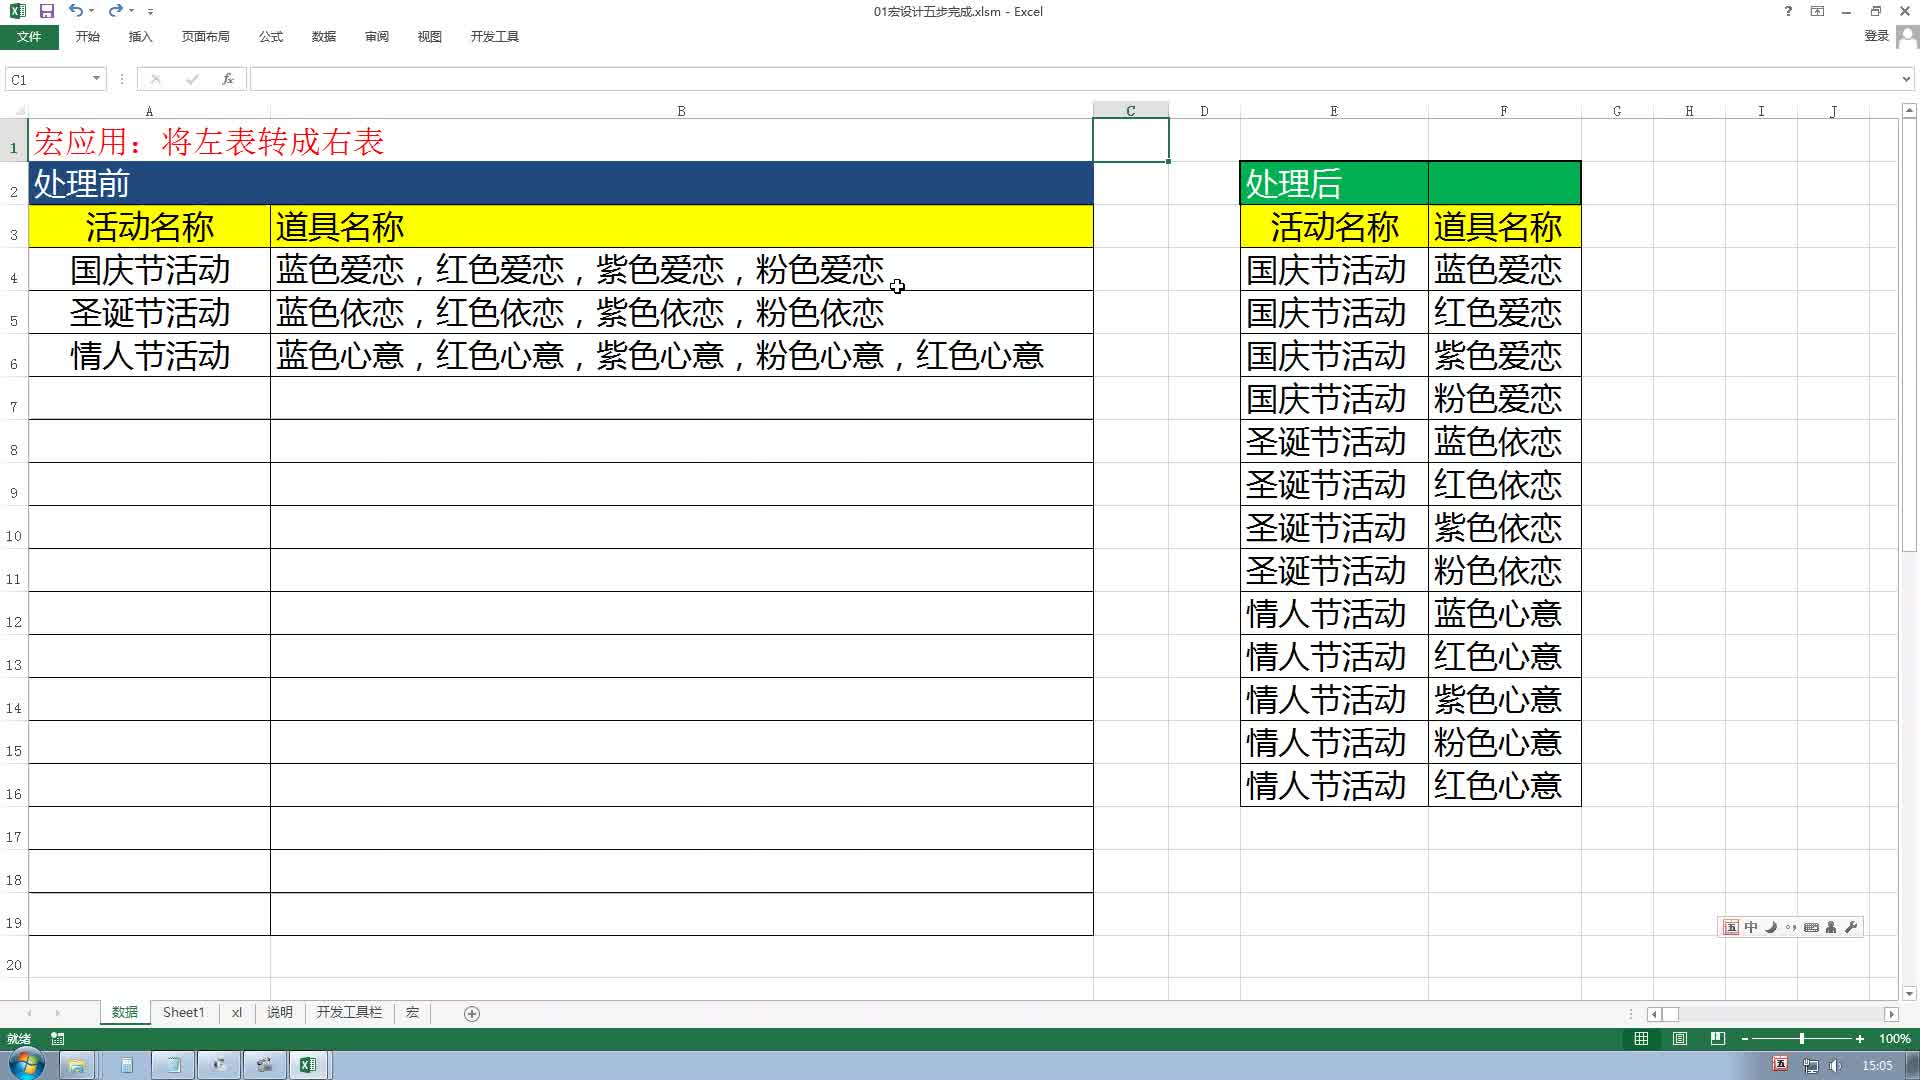The width and height of the screenshot is (1920, 1080).
Task: Click vertical scrollbar up arrow
Action: coord(1909,110)
